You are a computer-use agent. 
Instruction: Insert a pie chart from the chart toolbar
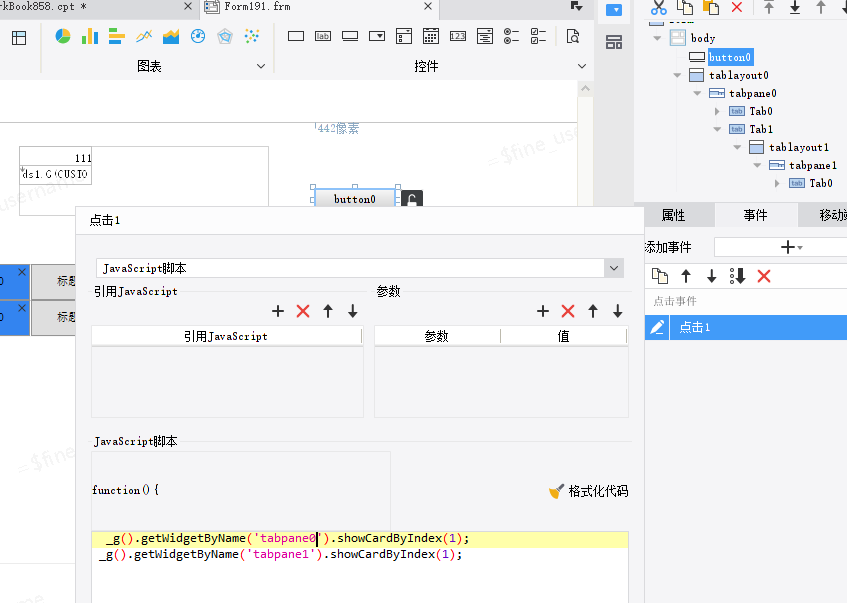pyautogui.click(x=63, y=36)
